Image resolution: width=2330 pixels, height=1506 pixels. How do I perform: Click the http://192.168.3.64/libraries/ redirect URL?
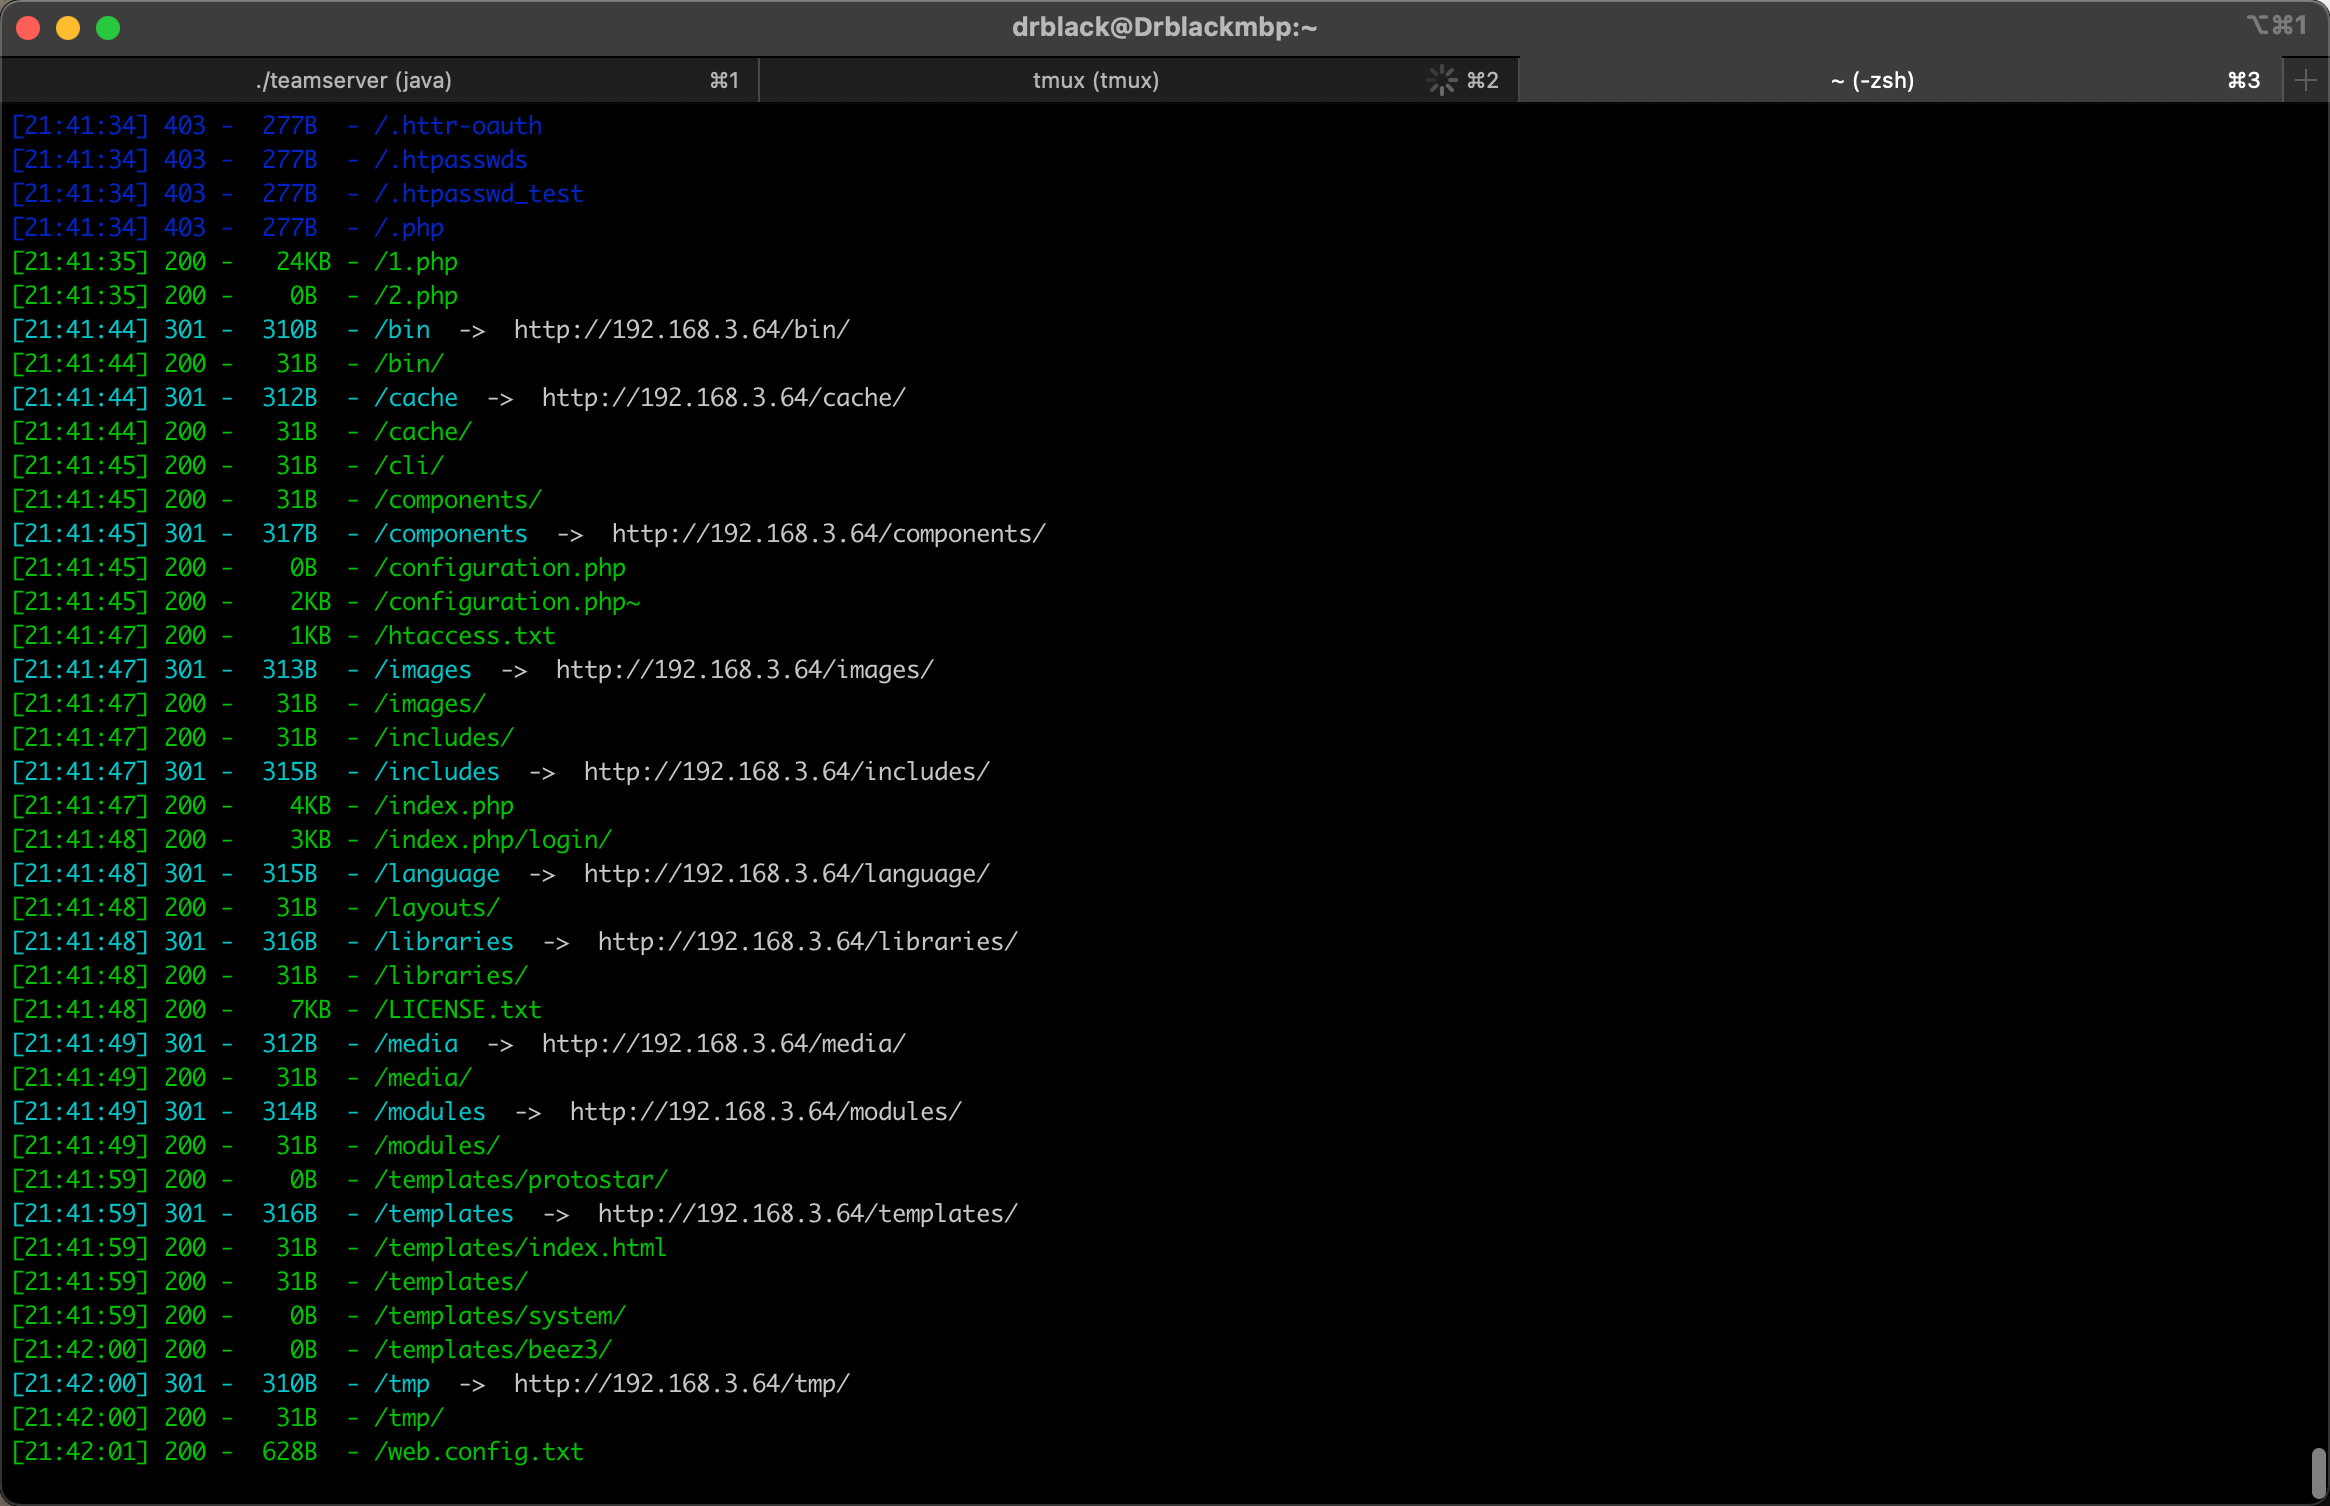pos(808,942)
